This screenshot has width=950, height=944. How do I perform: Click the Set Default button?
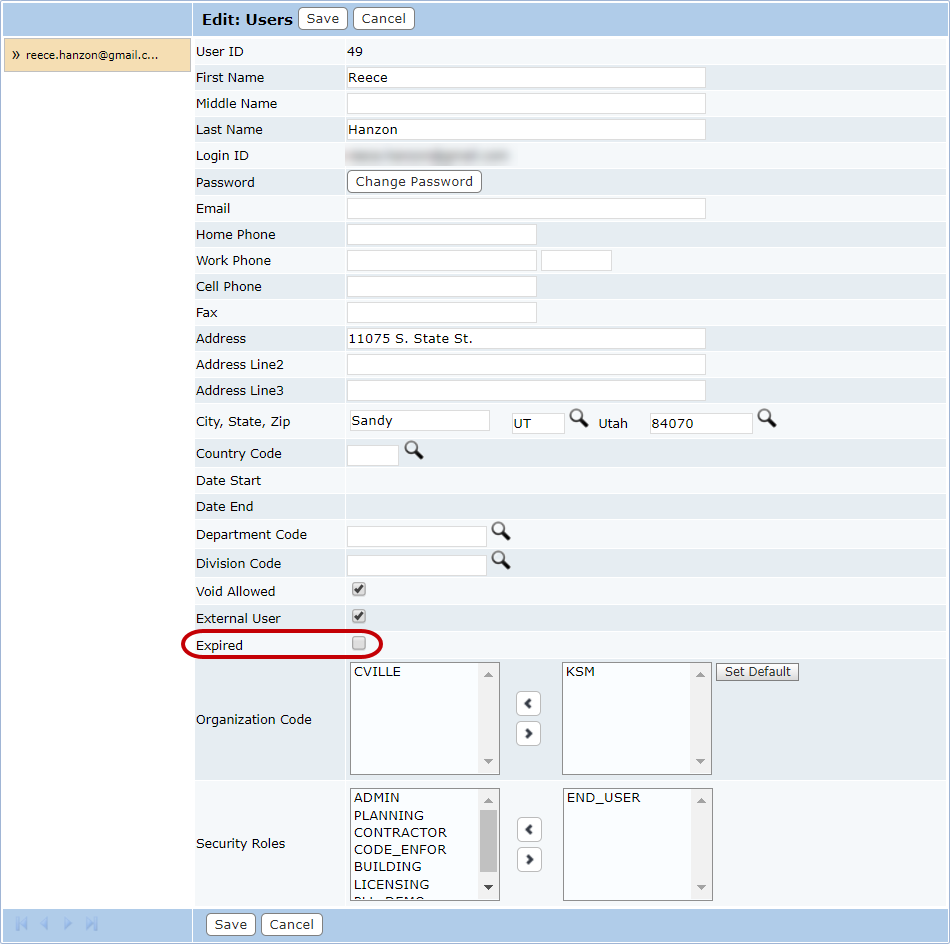click(x=757, y=672)
